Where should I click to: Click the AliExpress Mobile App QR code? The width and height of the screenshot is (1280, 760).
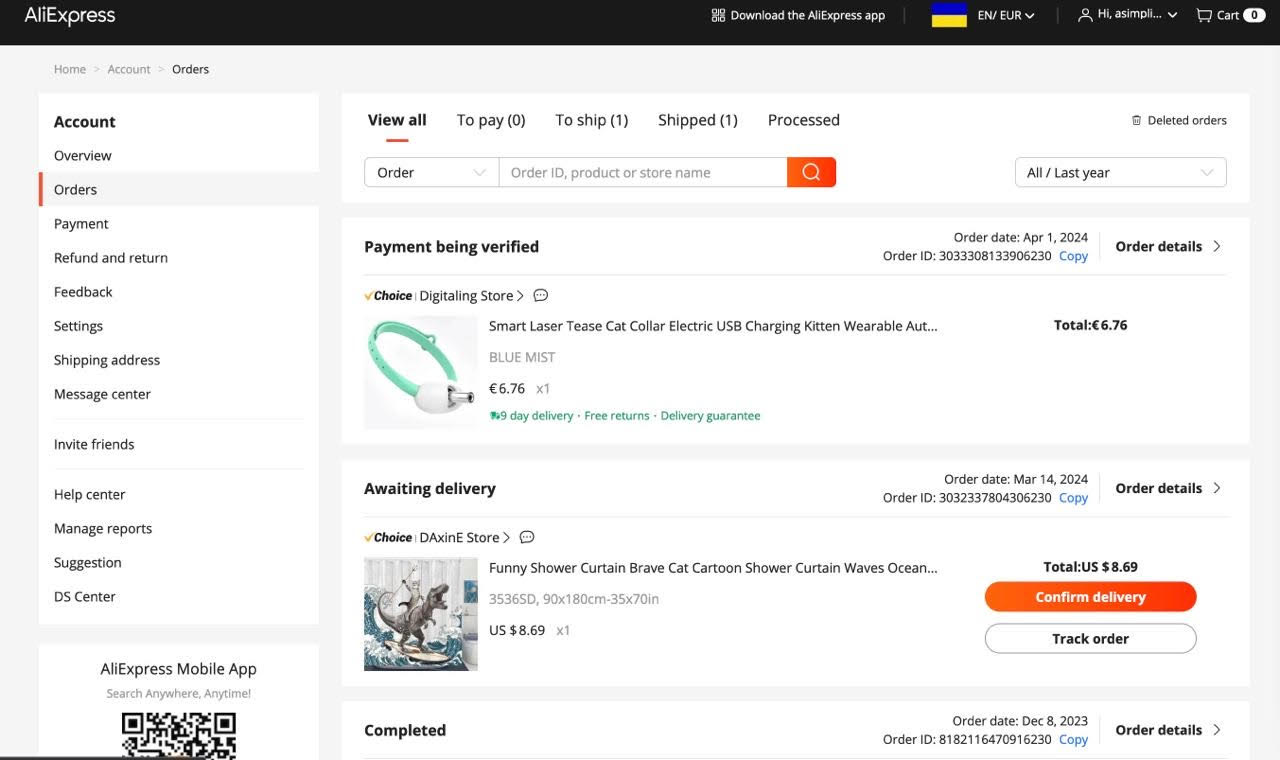178,735
